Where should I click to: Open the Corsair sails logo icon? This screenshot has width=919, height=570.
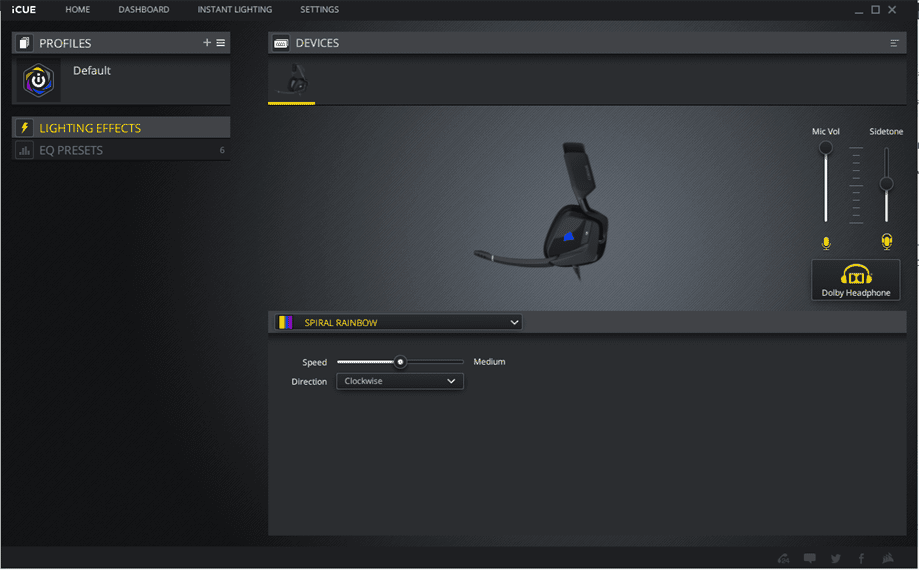pyautogui.click(x=887, y=558)
